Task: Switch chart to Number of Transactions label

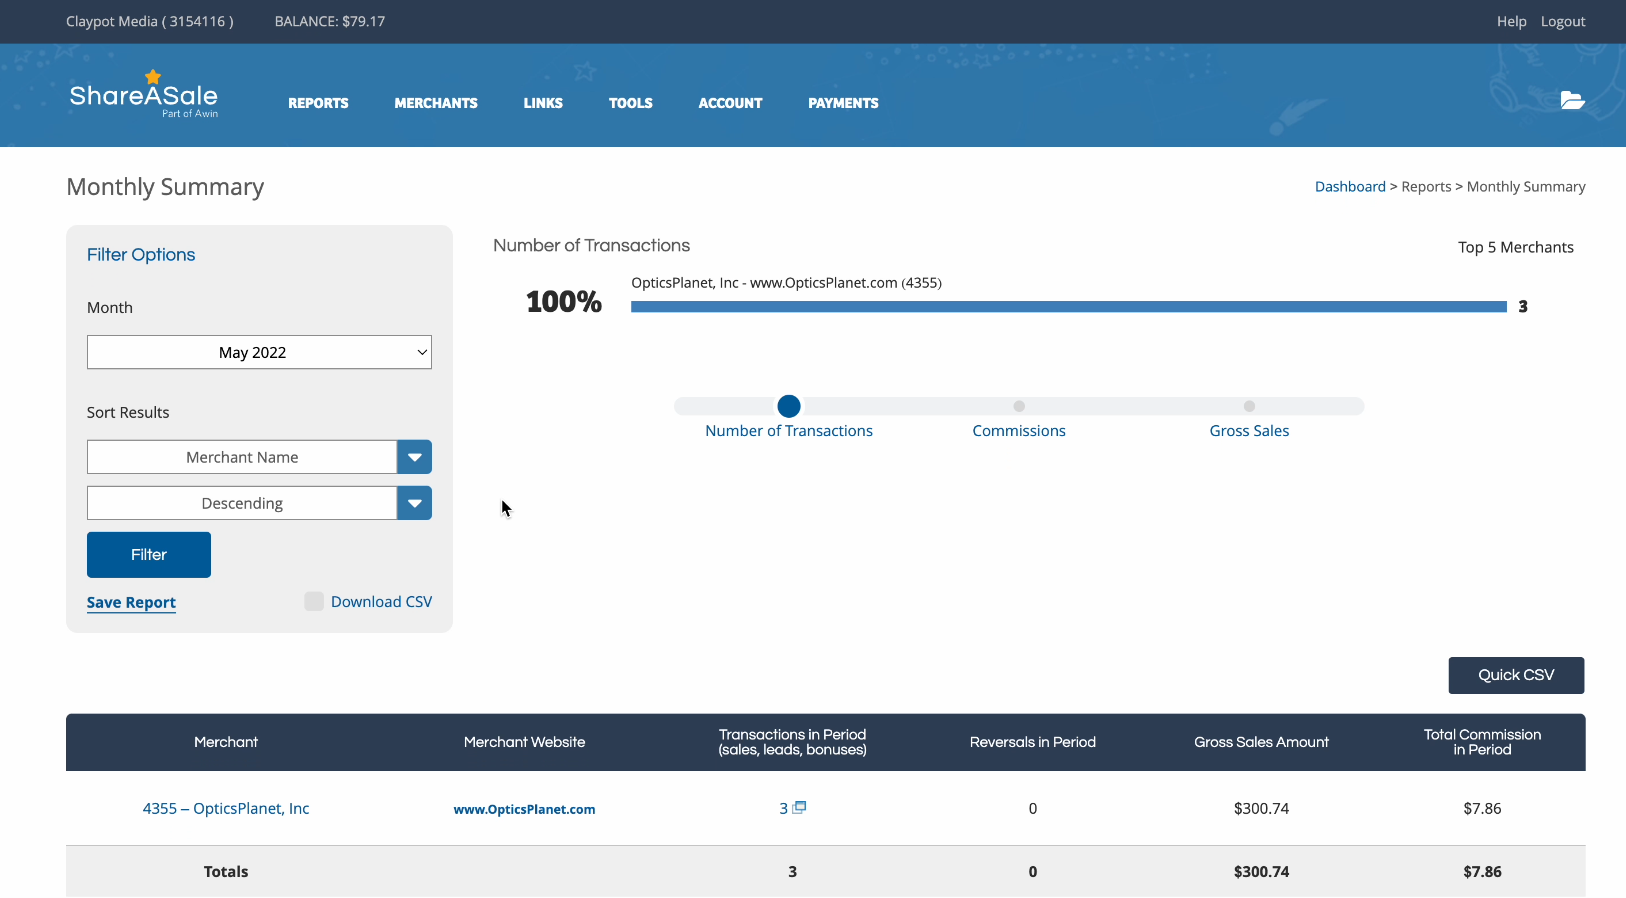Action: [789, 431]
